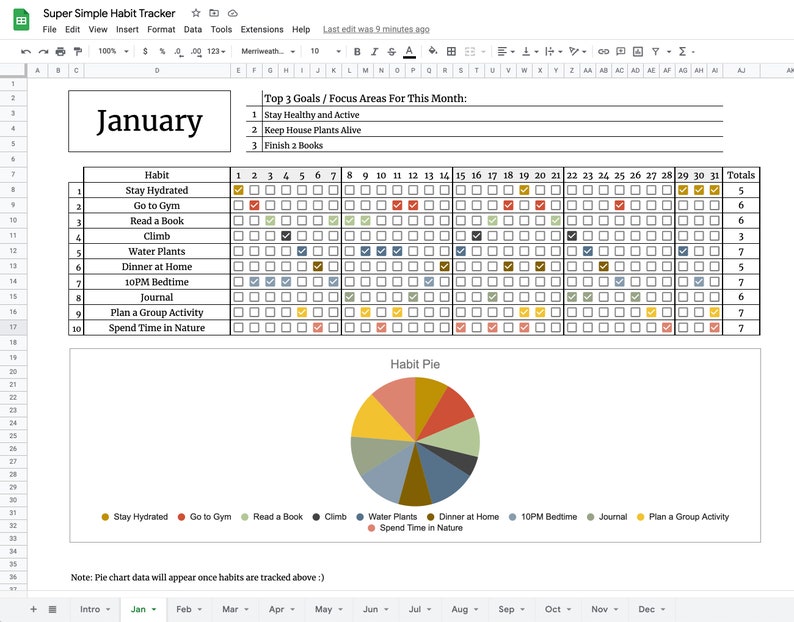Open the borders tool
The width and height of the screenshot is (794, 622).
(x=451, y=51)
